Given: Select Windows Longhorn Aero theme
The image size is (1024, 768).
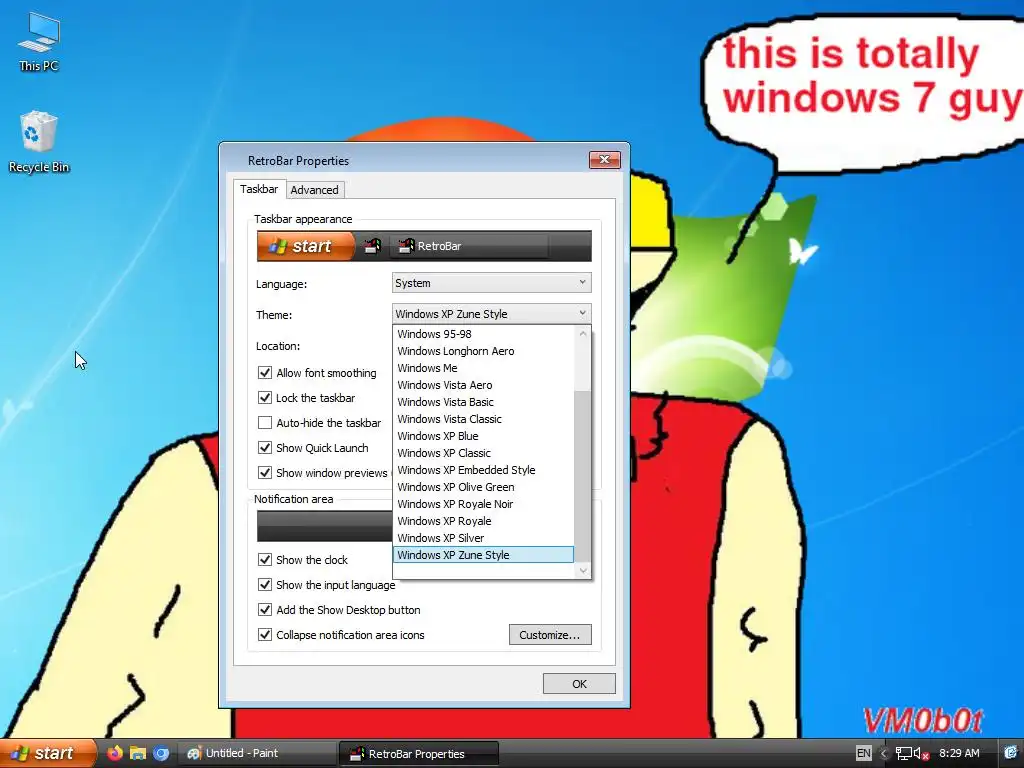Looking at the screenshot, I should click(483, 351).
